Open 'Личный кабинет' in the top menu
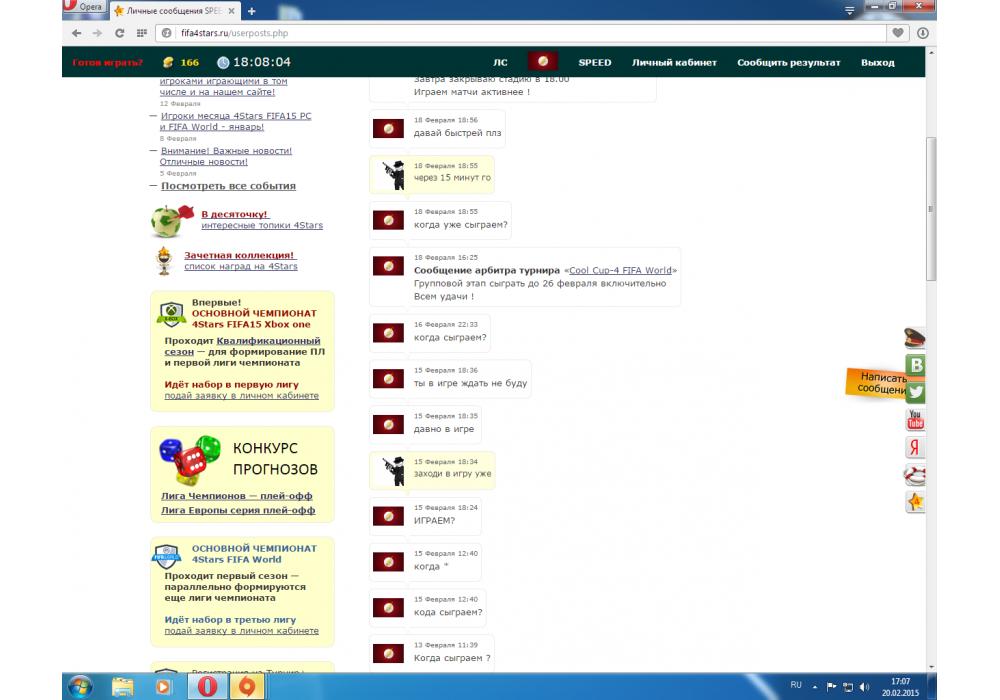The height and width of the screenshot is (700, 1000). point(674,63)
